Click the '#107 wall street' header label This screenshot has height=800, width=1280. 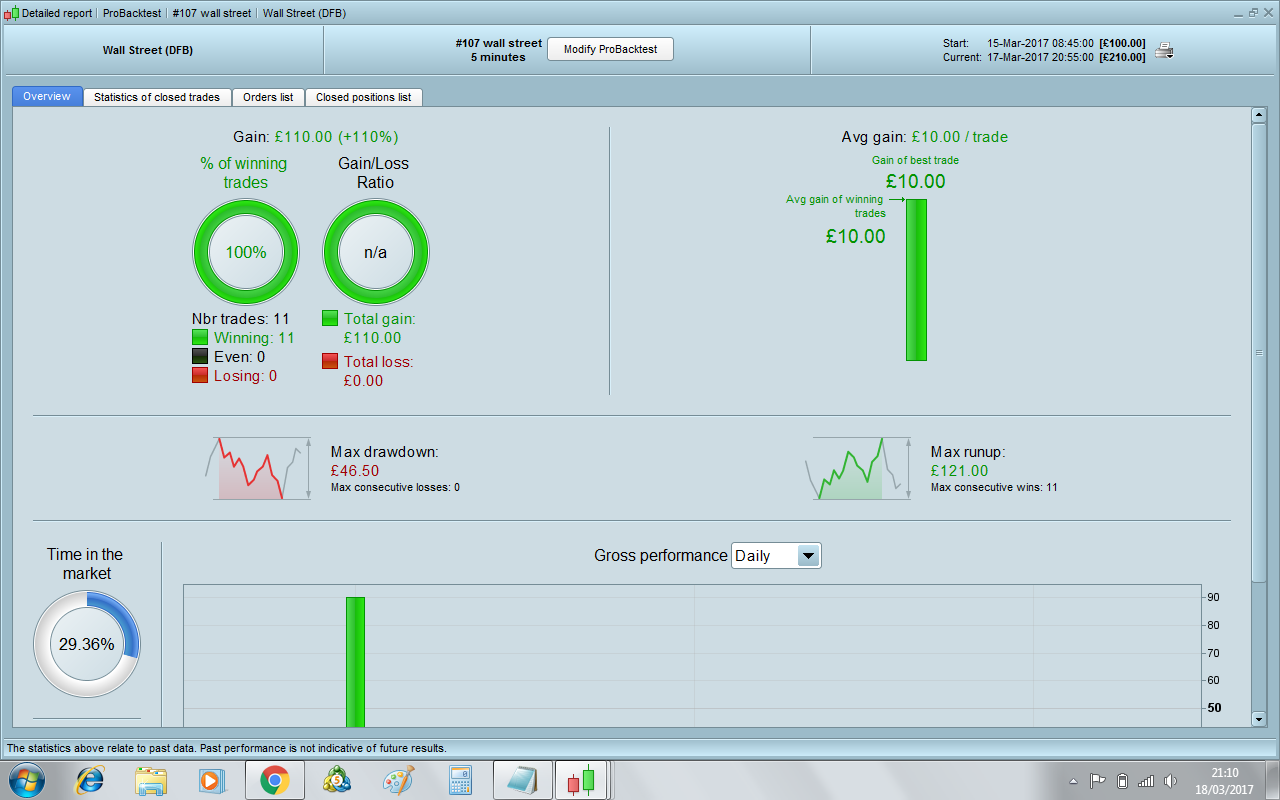click(498, 44)
